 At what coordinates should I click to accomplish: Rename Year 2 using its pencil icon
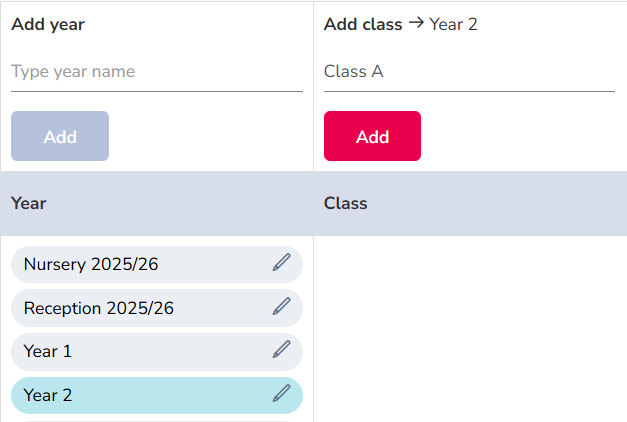pyautogui.click(x=282, y=394)
